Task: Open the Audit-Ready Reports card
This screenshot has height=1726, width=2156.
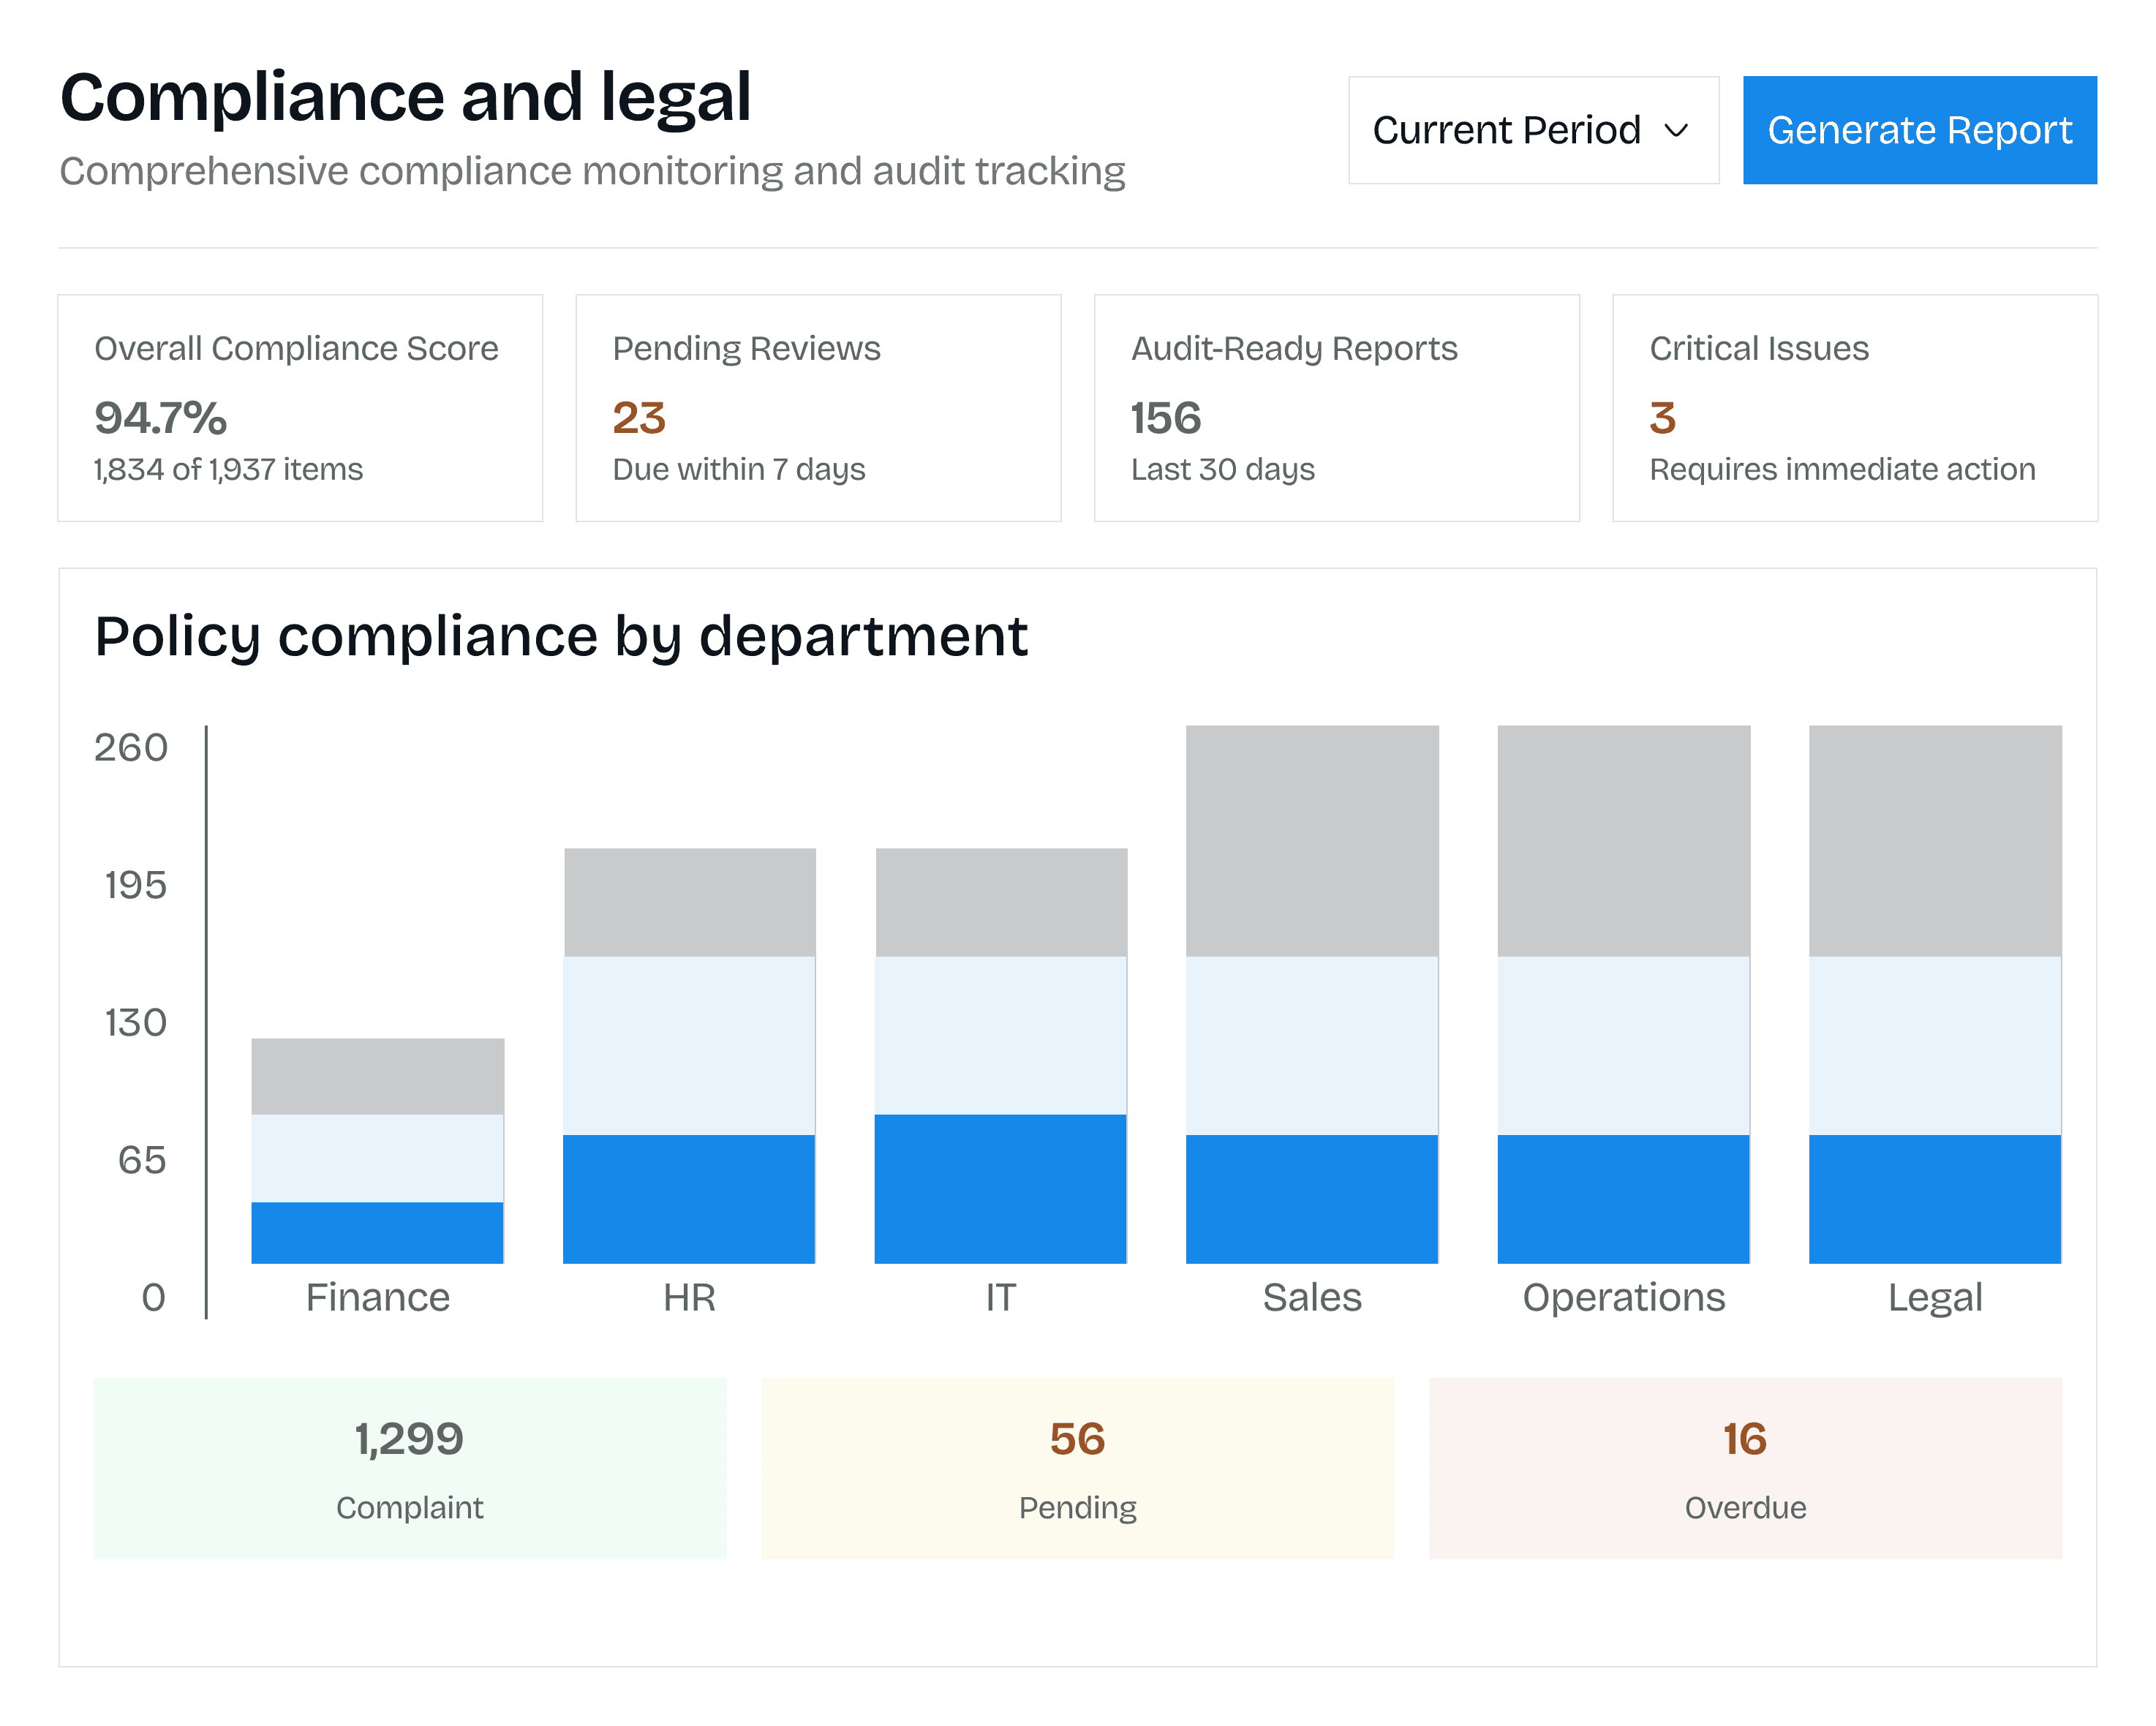Action: point(1336,407)
